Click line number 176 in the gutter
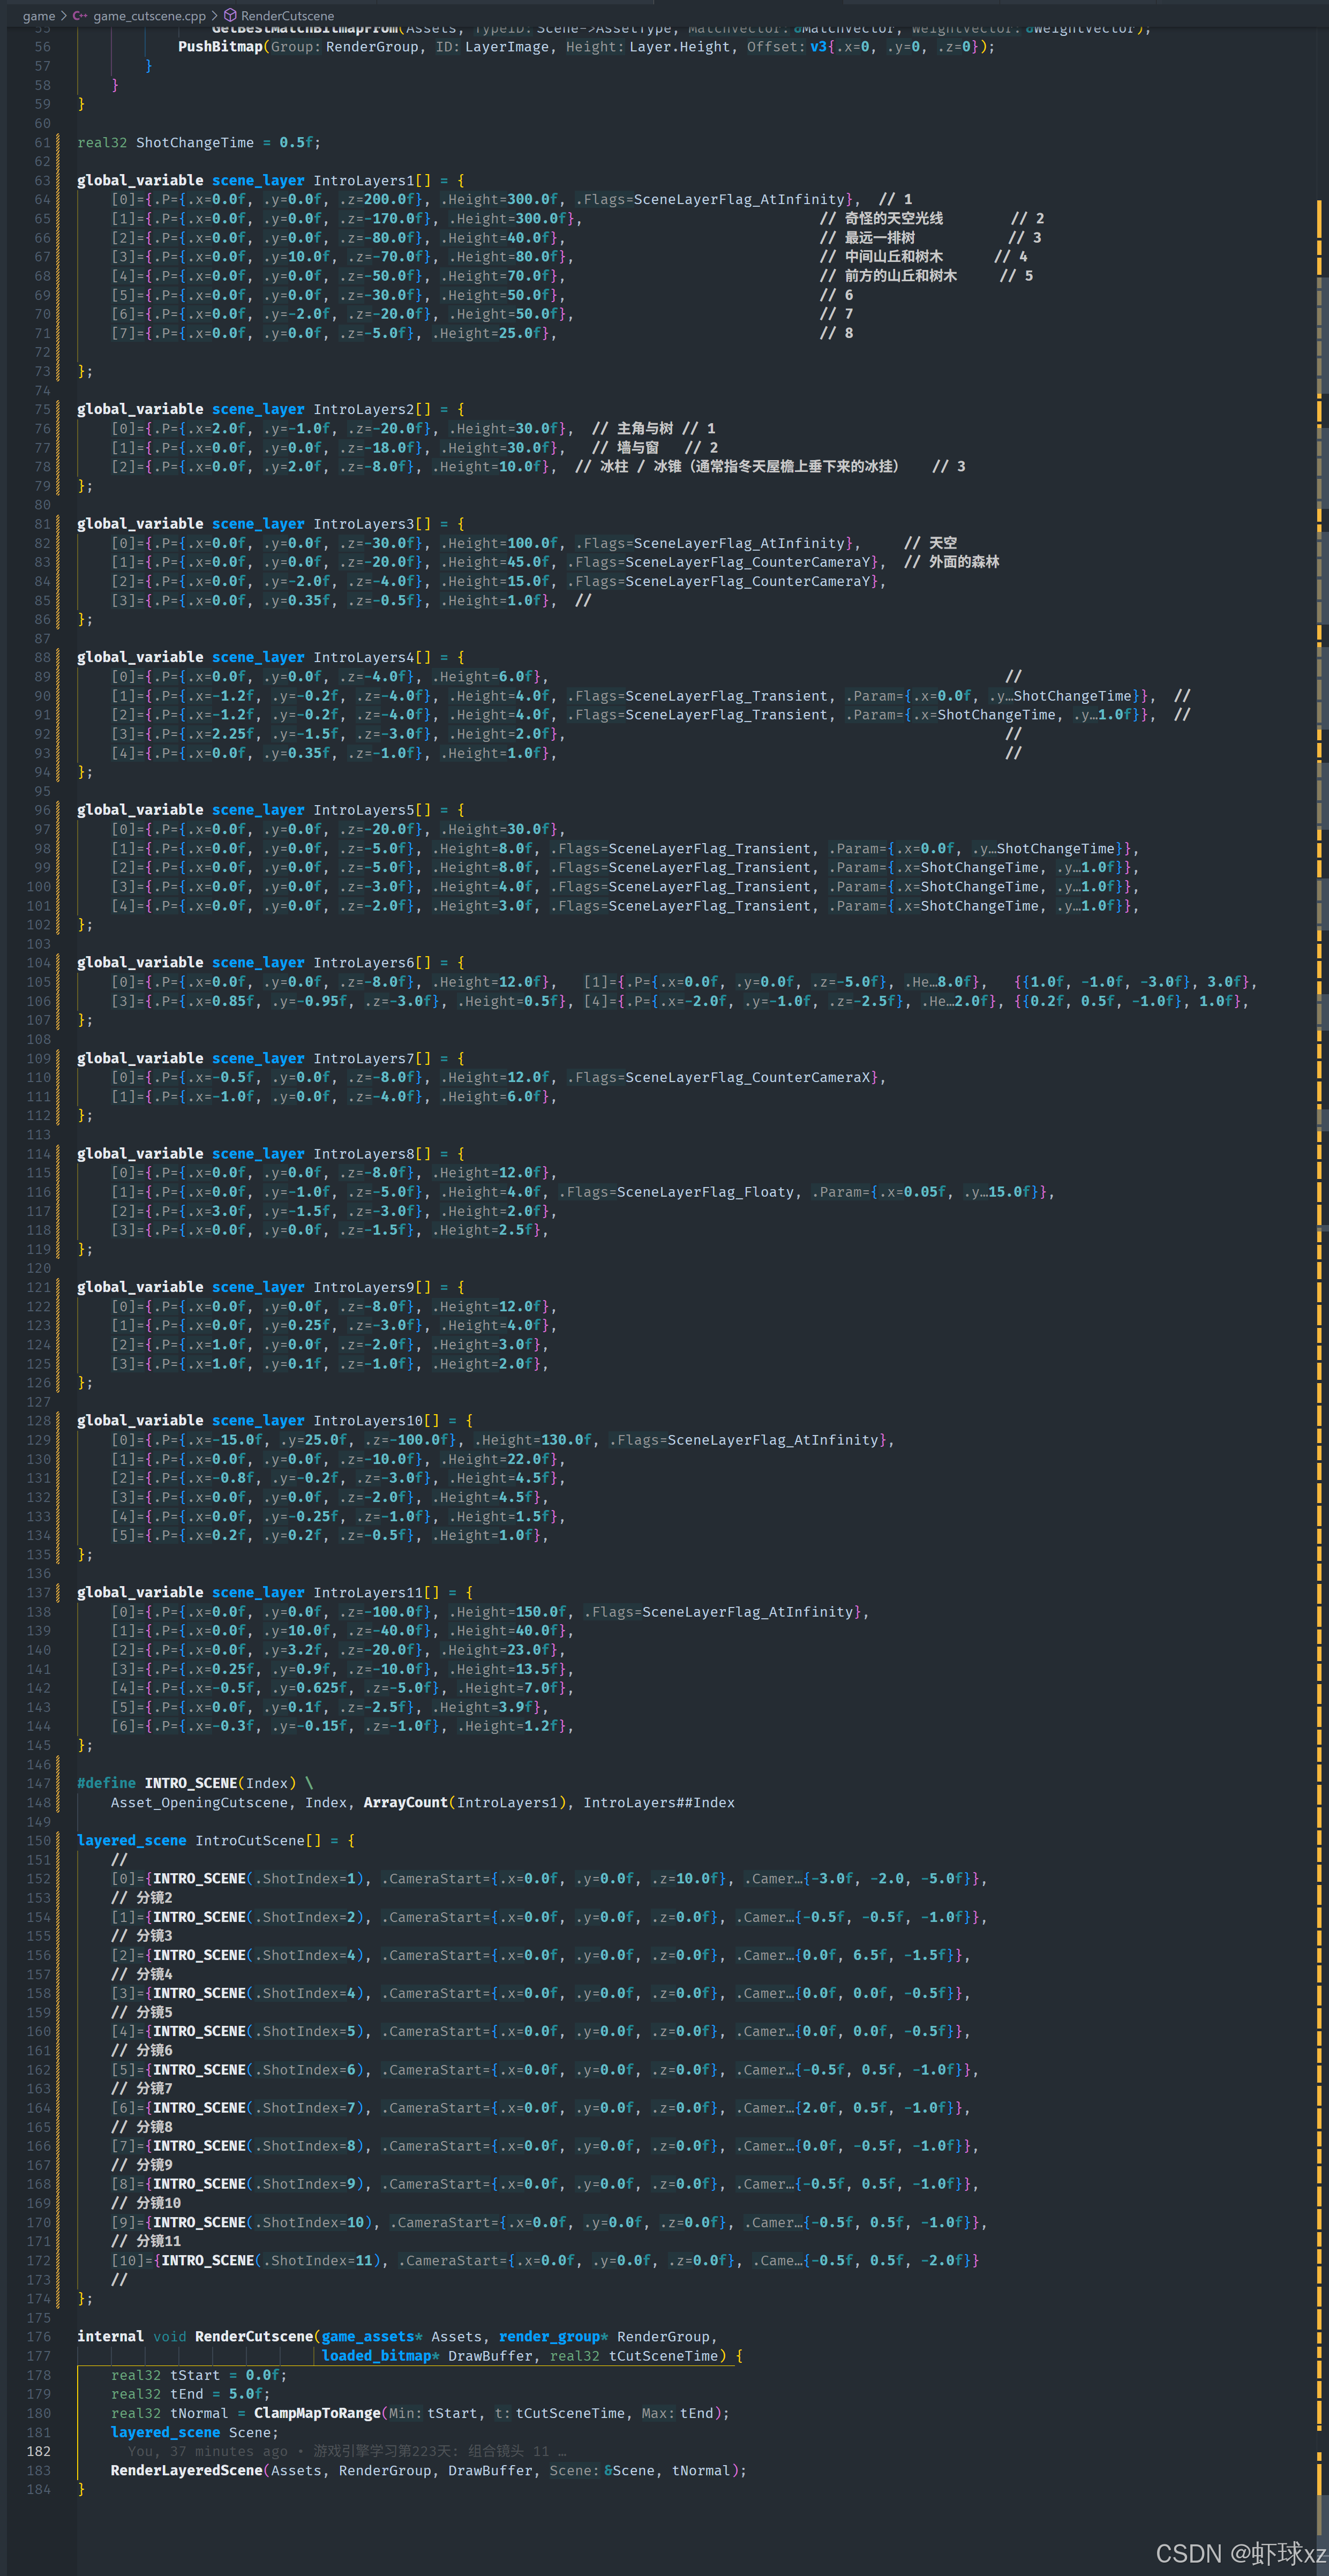 coord(39,2336)
